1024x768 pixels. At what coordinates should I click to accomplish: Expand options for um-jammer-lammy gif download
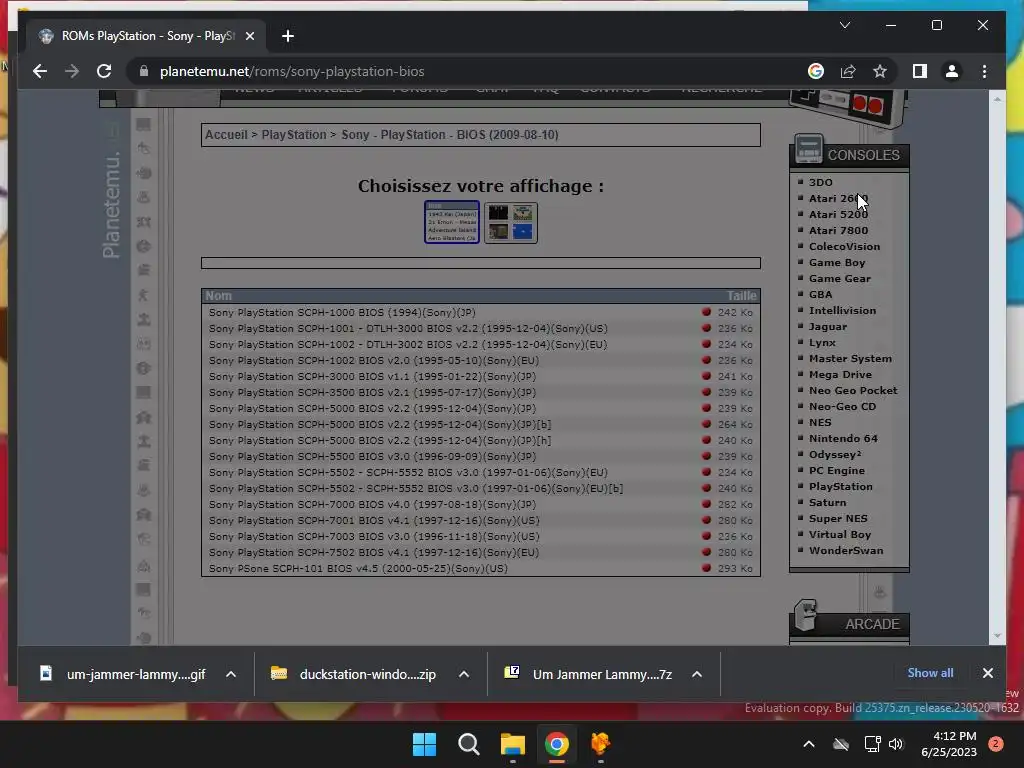pos(231,674)
